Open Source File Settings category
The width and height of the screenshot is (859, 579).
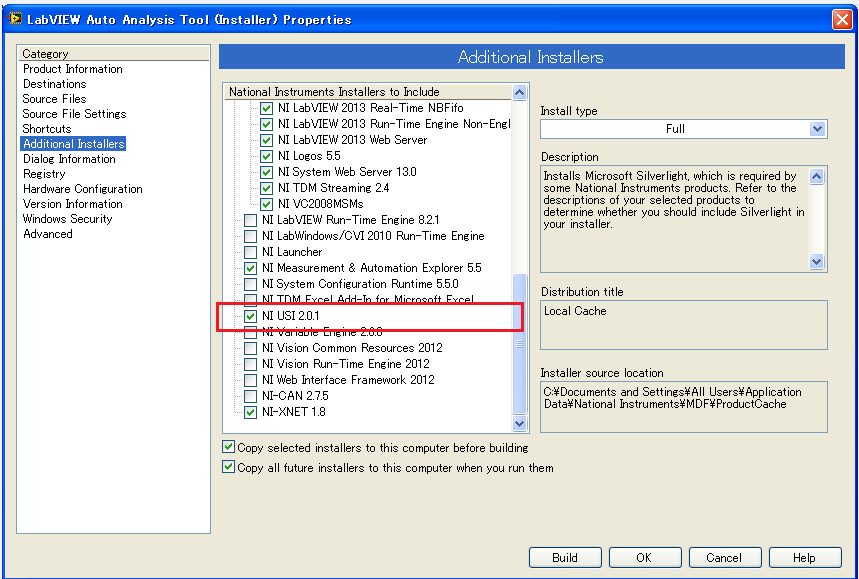pyautogui.click(x=74, y=114)
